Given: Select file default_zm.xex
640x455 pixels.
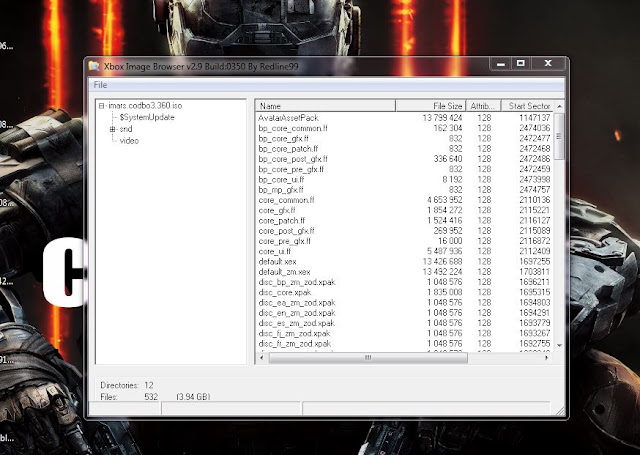Looking at the screenshot, I should click(284, 272).
